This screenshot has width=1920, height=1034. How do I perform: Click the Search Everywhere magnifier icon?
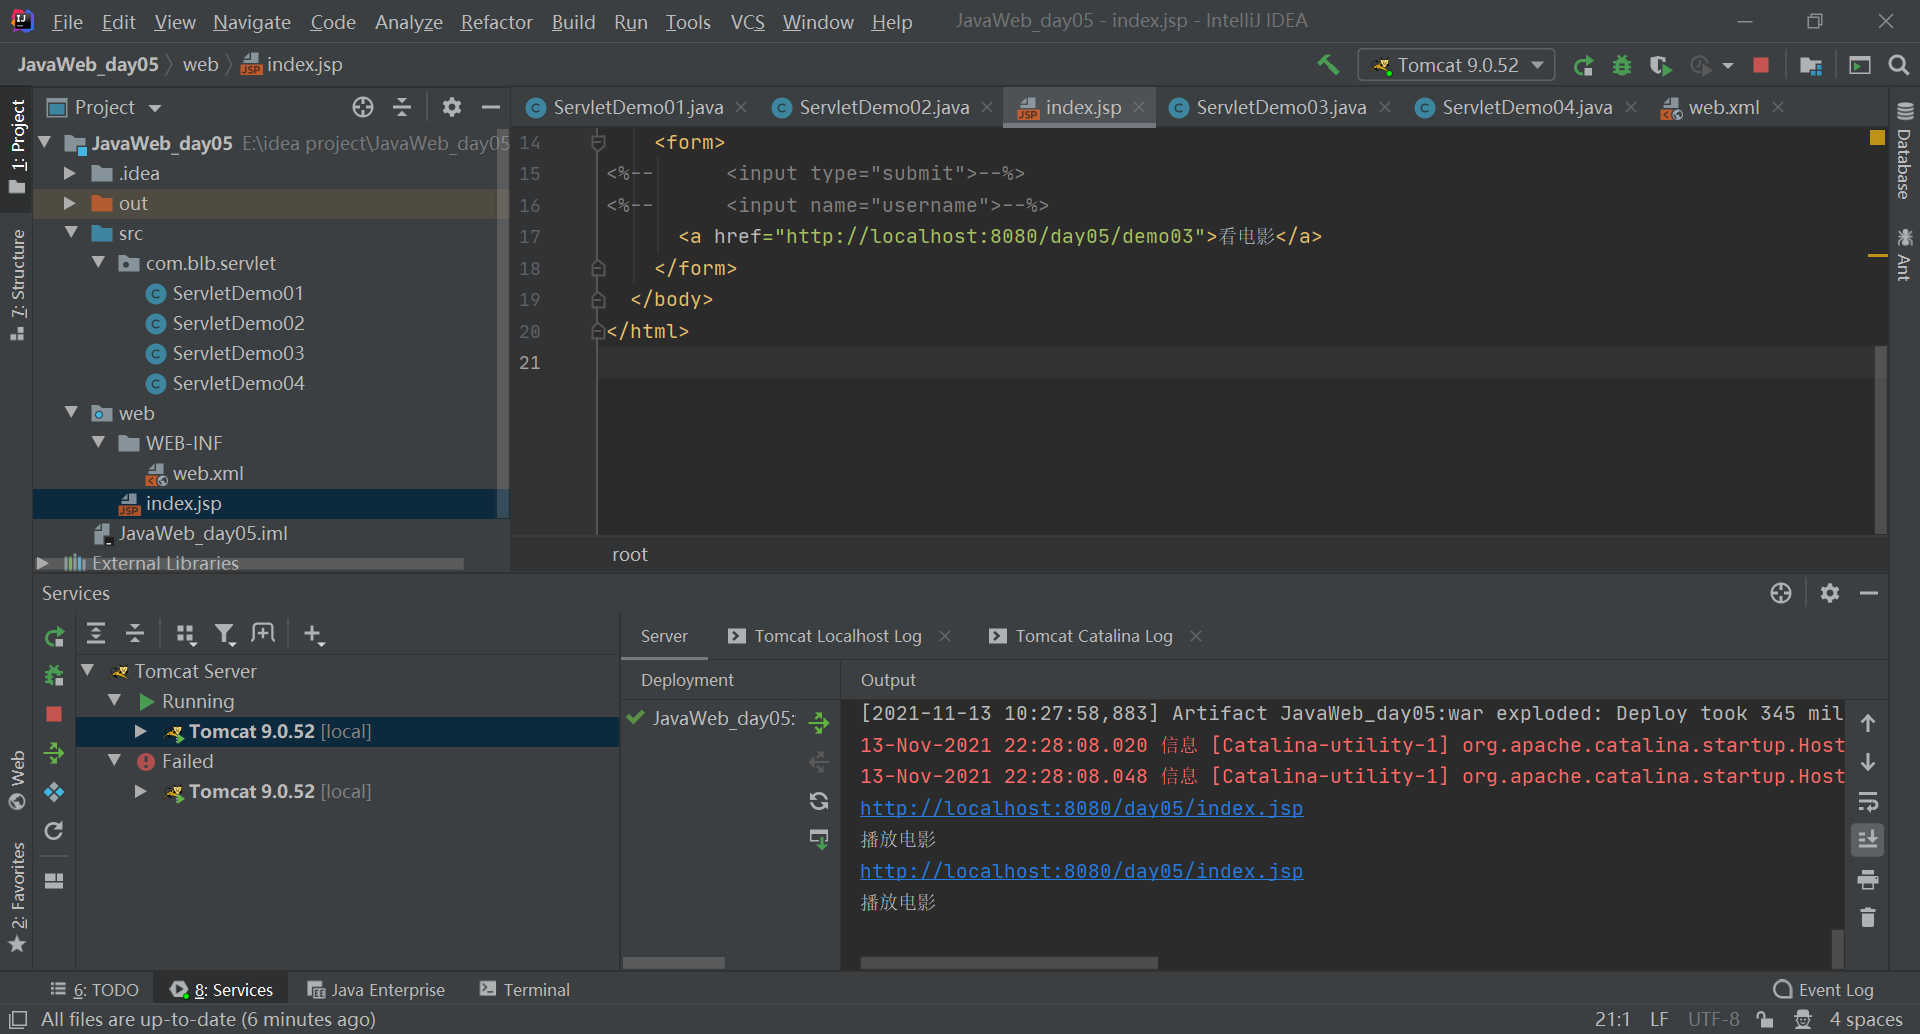click(x=1898, y=65)
